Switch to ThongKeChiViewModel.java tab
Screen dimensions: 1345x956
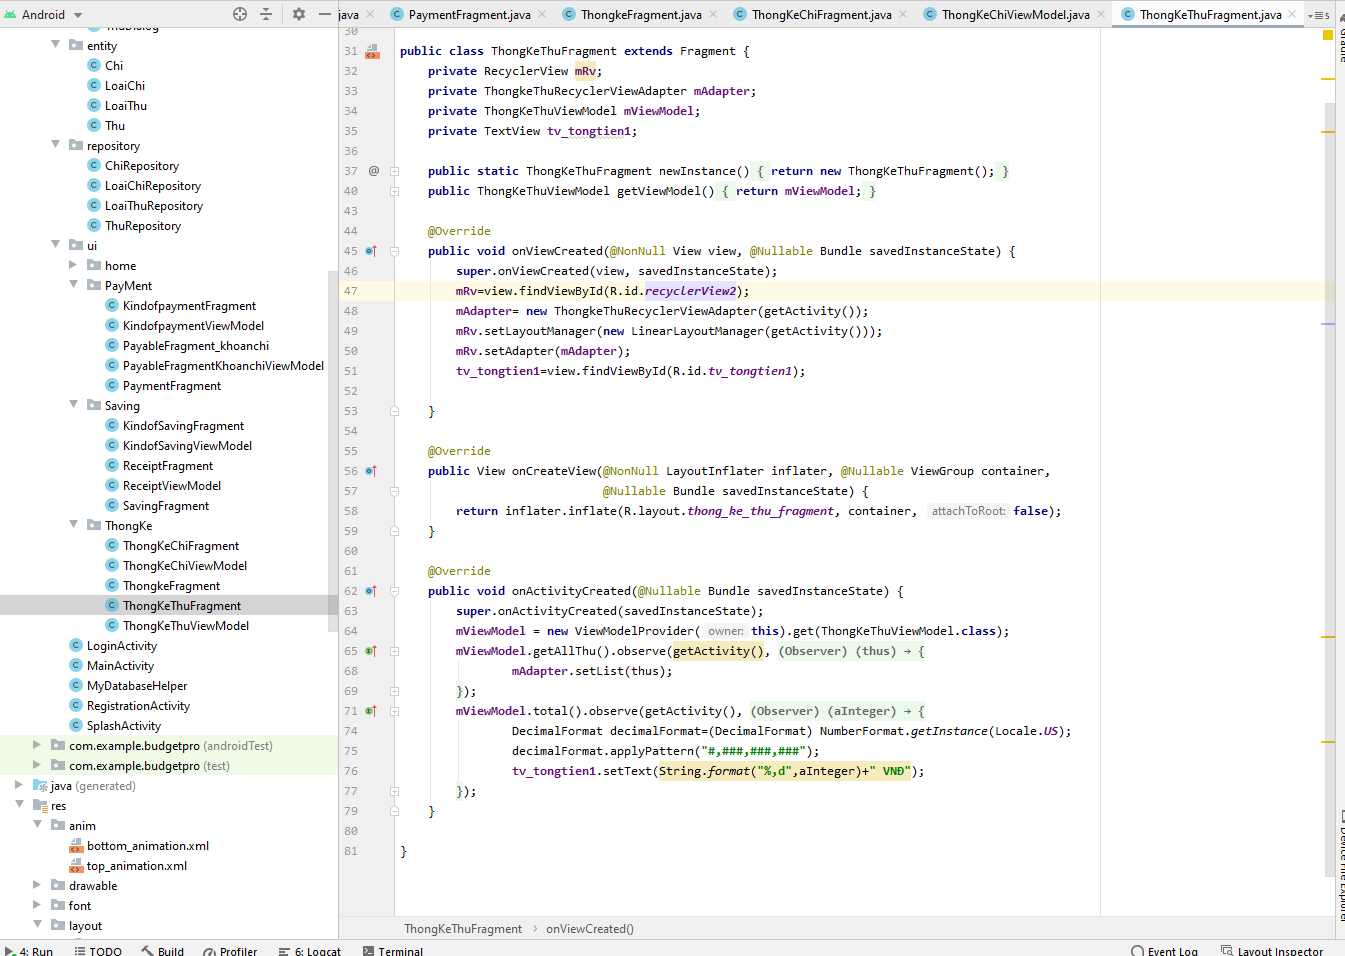(x=1015, y=14)
